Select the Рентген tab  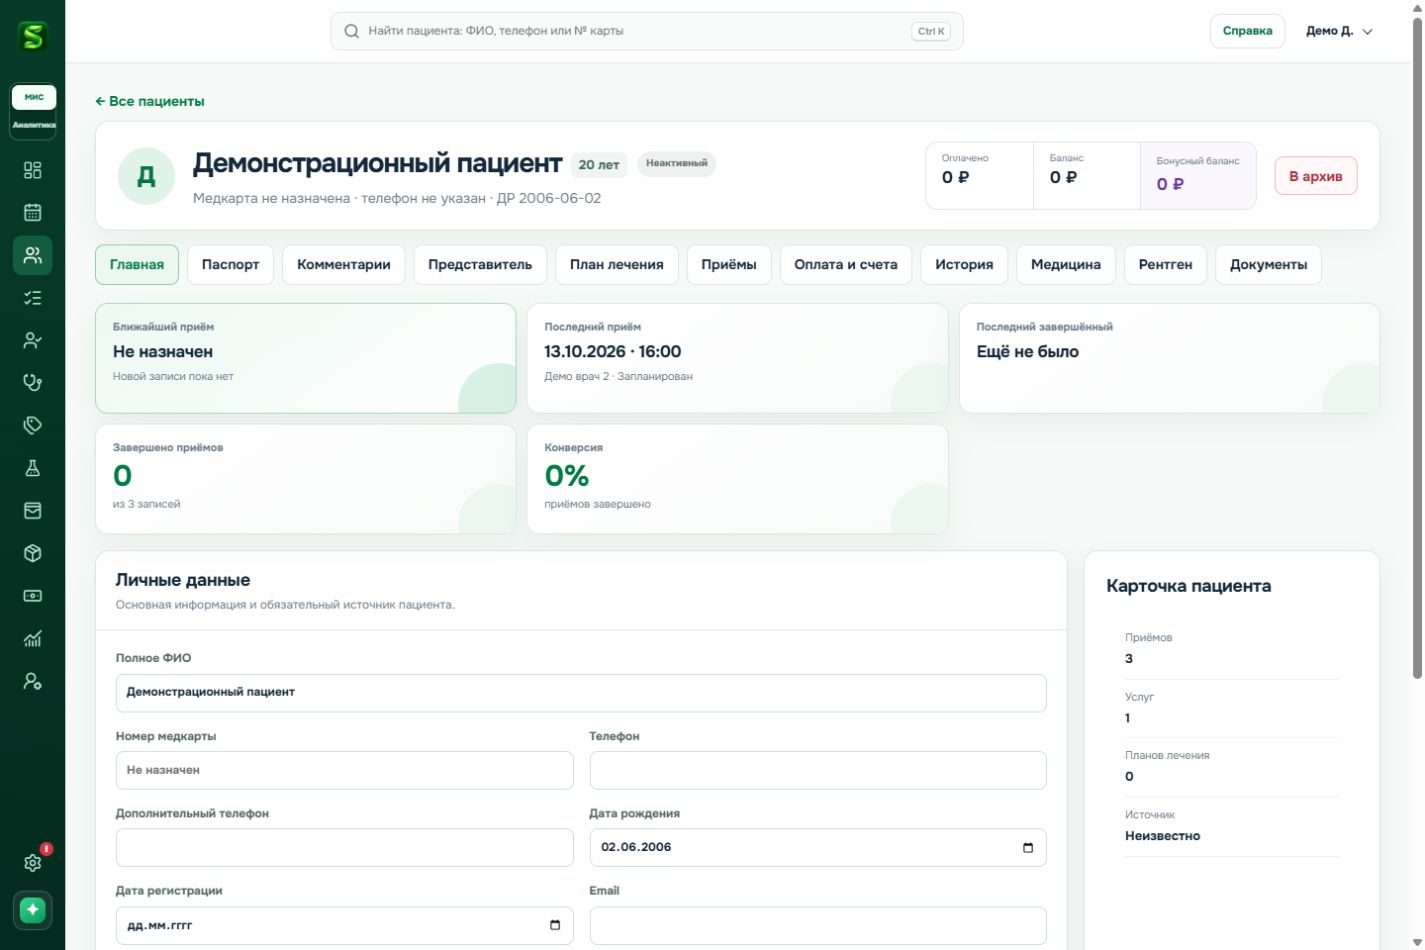pyautogui.click(x=1165, y=264)
